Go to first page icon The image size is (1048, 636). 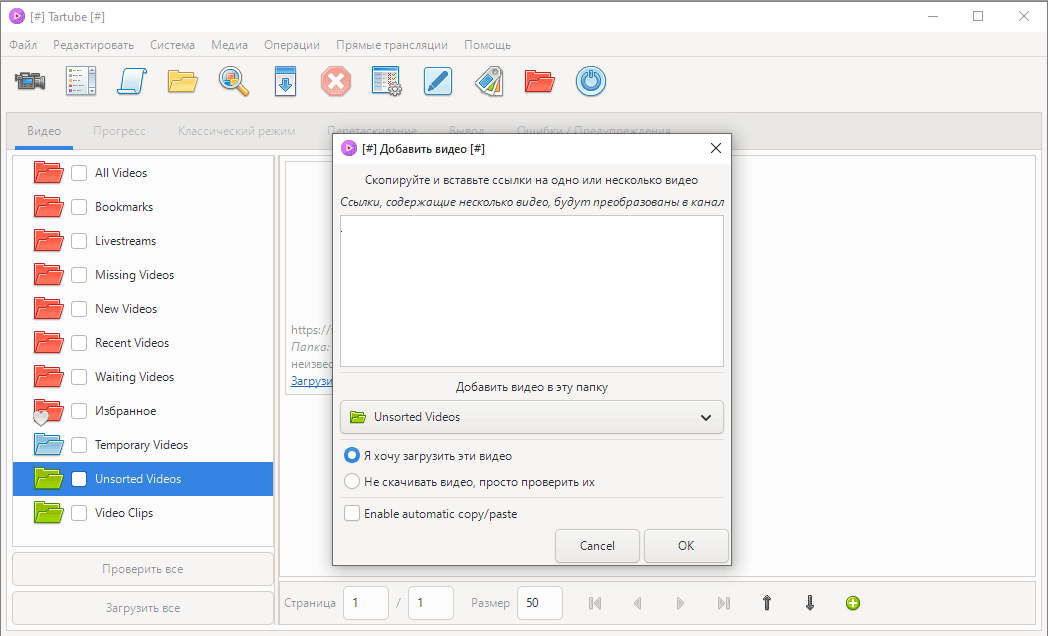coord(595,603)
